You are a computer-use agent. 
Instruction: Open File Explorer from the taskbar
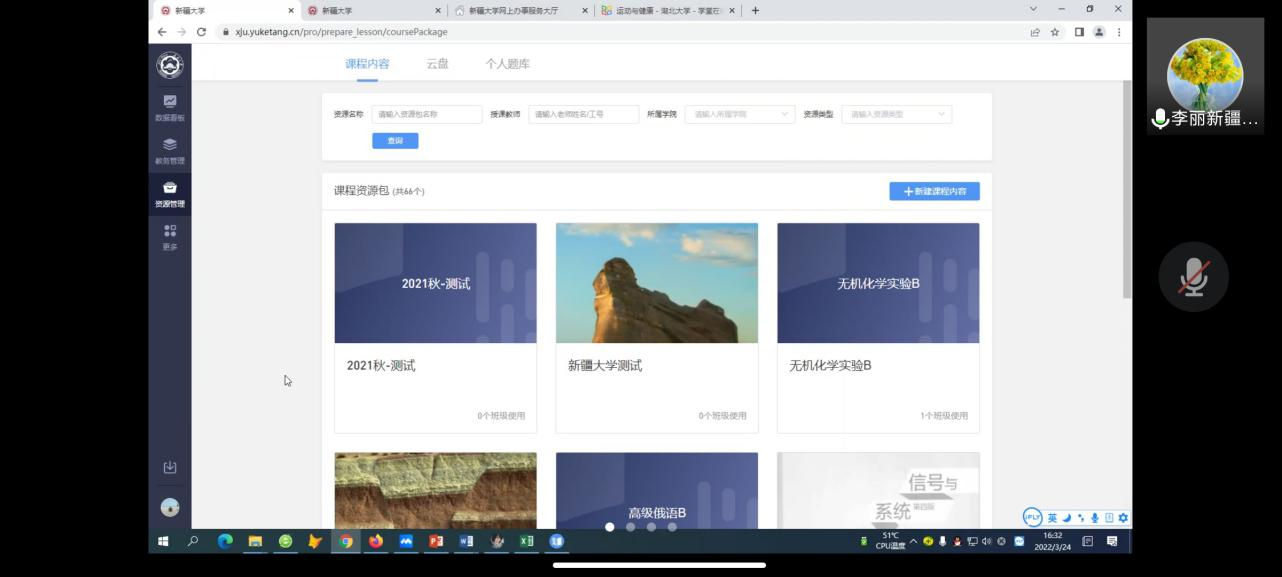click(255, 541)
